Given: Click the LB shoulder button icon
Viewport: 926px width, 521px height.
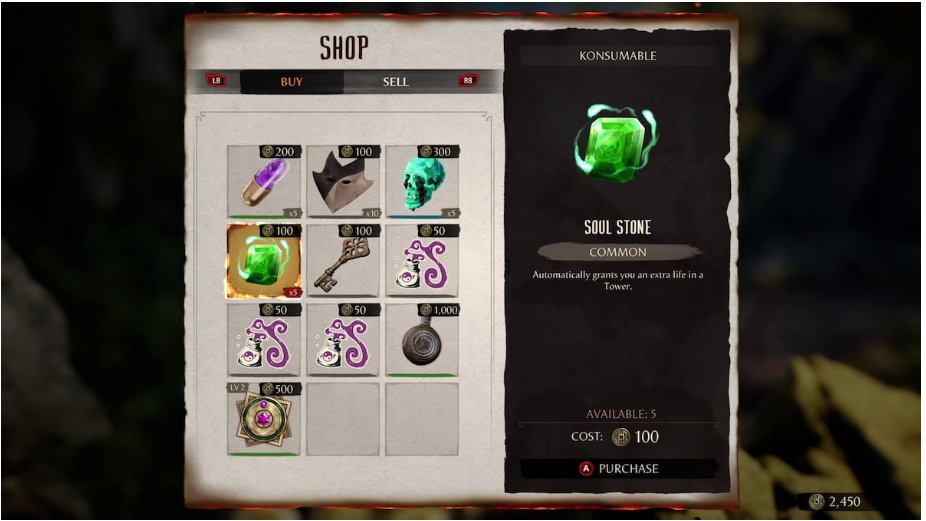Looking at the screenshot, I should coord(216,81).
